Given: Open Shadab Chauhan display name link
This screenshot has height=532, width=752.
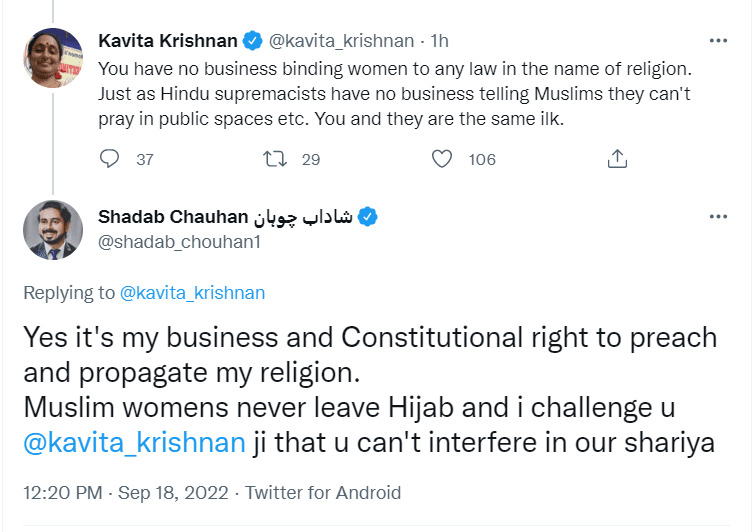Looking at the screenshot, I should [x=226, y=217].
